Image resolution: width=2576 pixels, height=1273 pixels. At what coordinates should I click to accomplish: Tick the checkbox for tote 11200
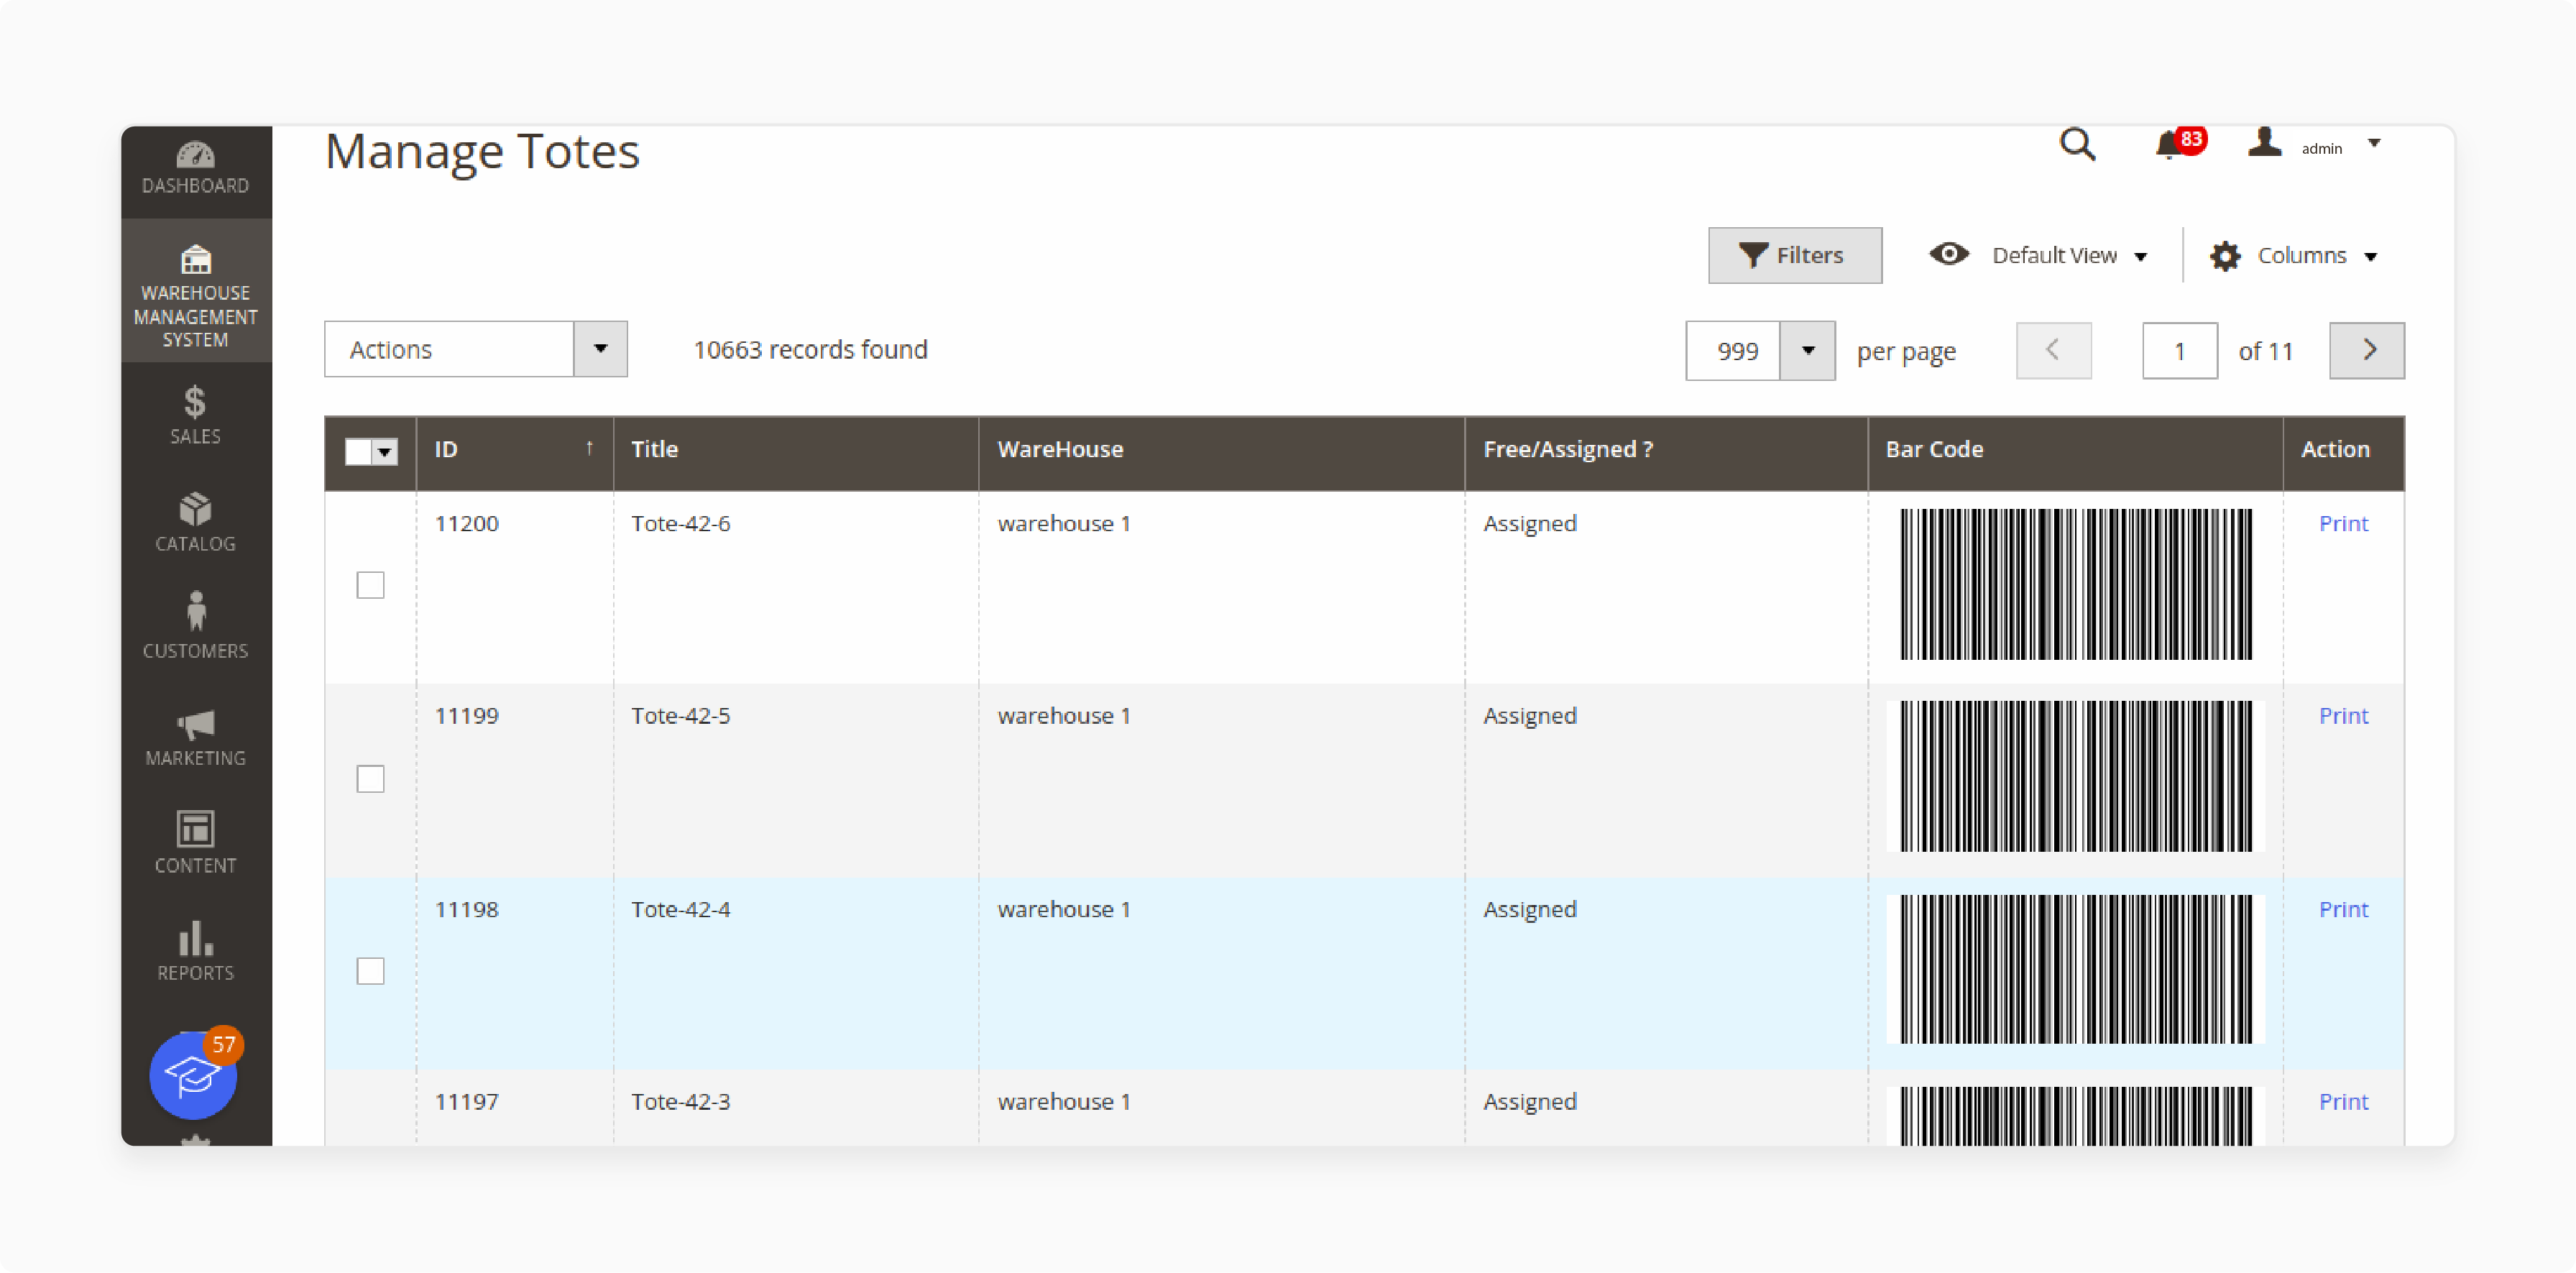click(370, 585)
